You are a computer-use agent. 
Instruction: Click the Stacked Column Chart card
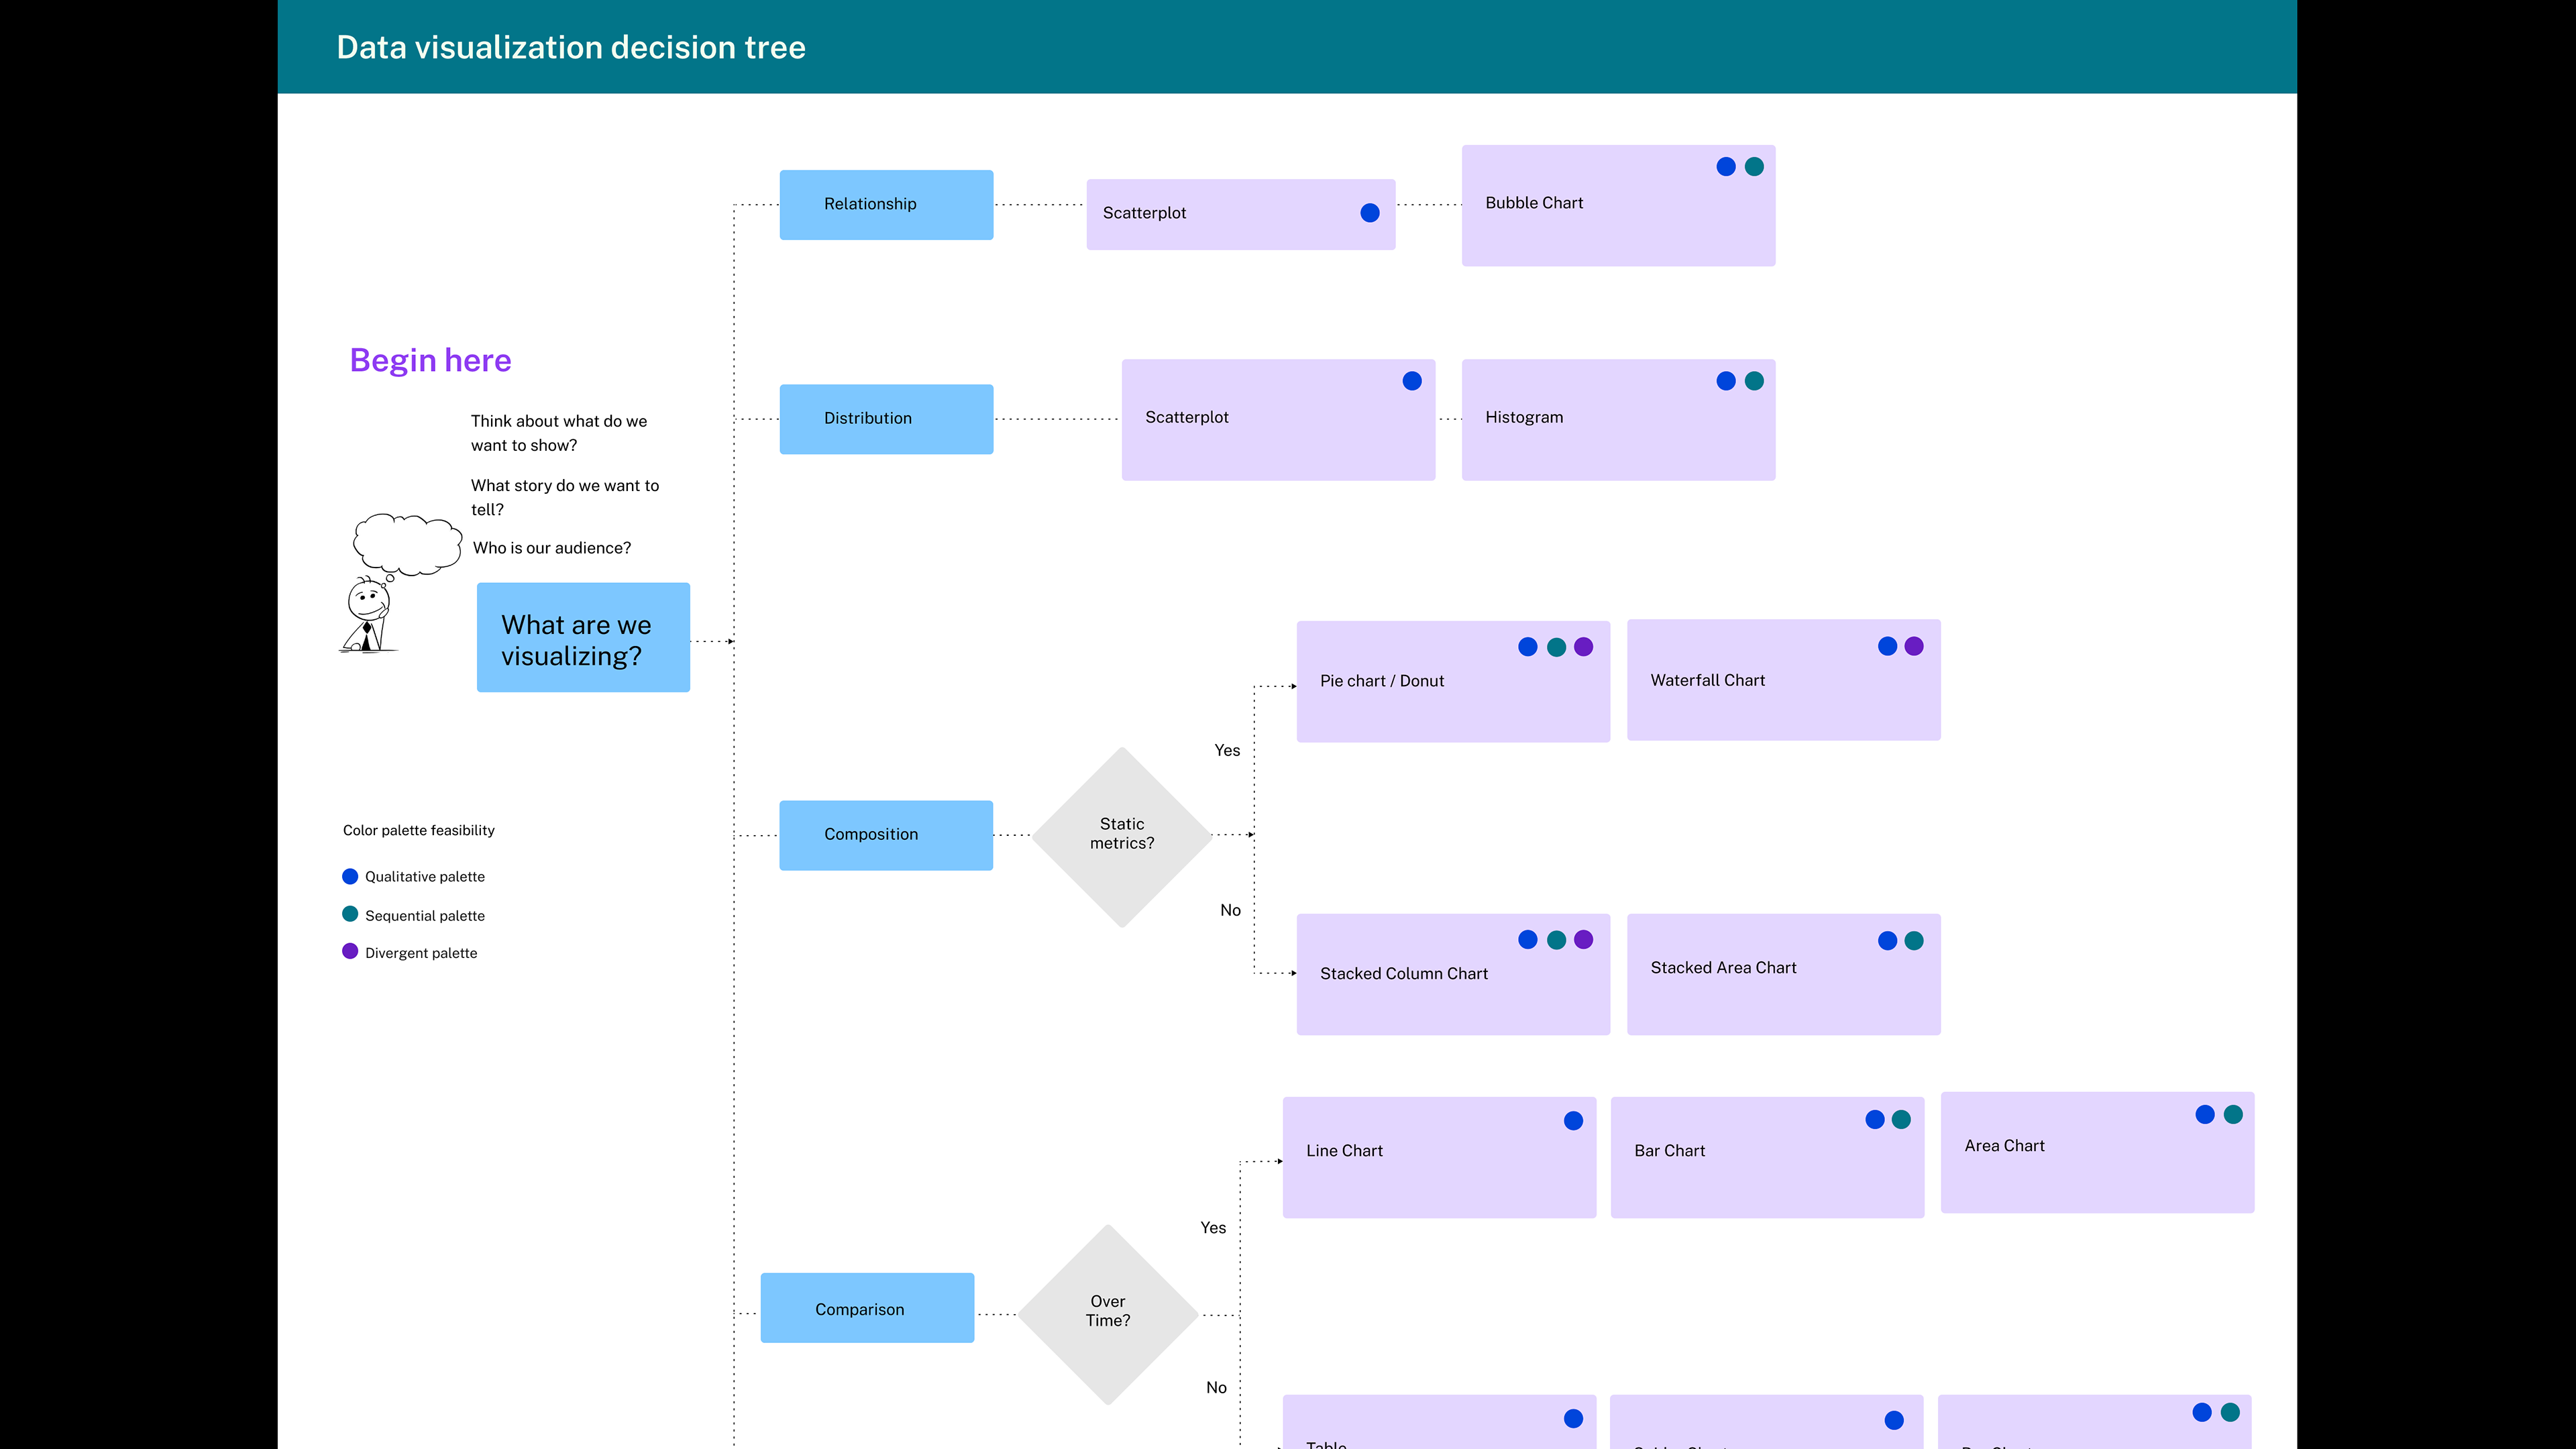click(1452, 974)
